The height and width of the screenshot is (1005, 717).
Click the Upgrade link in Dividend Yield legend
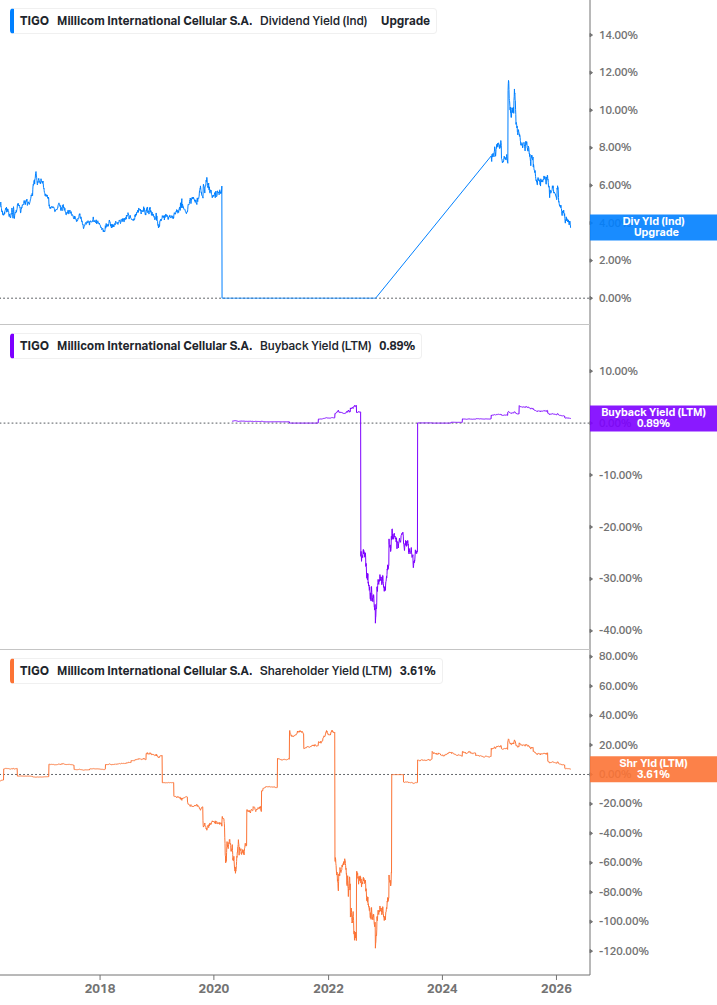[x=405, y=21]
